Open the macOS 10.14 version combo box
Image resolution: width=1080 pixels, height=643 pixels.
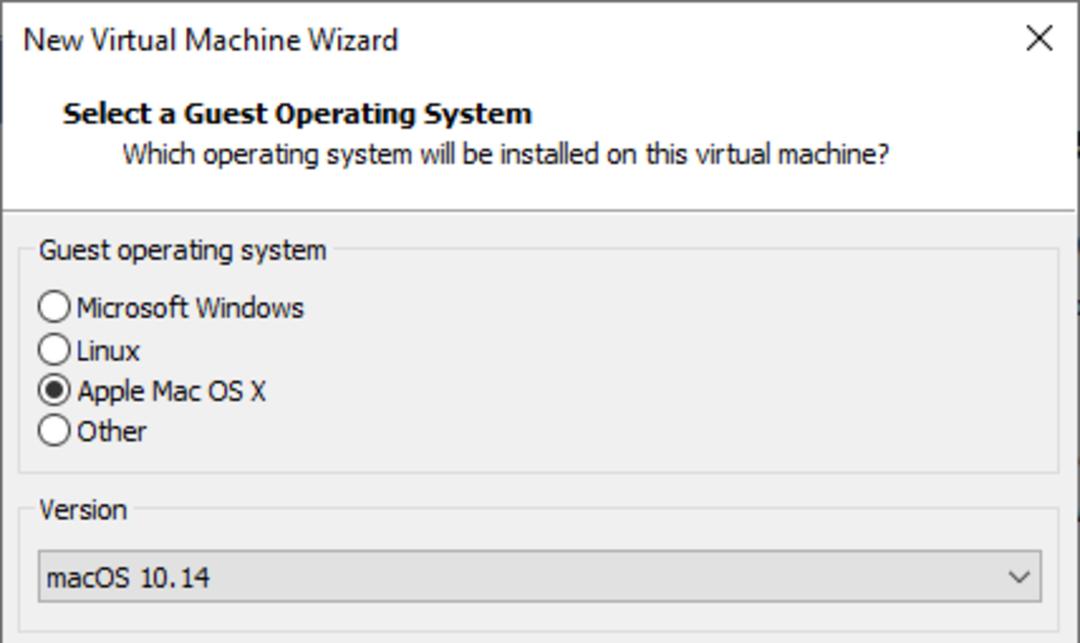pyautogui.click(x=539, y=576)
